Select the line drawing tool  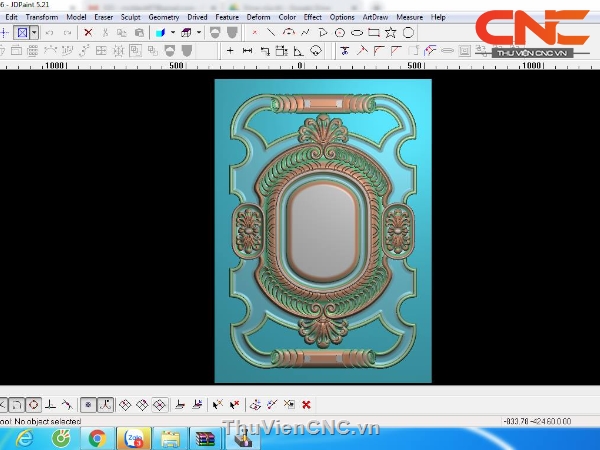[270, 32]
